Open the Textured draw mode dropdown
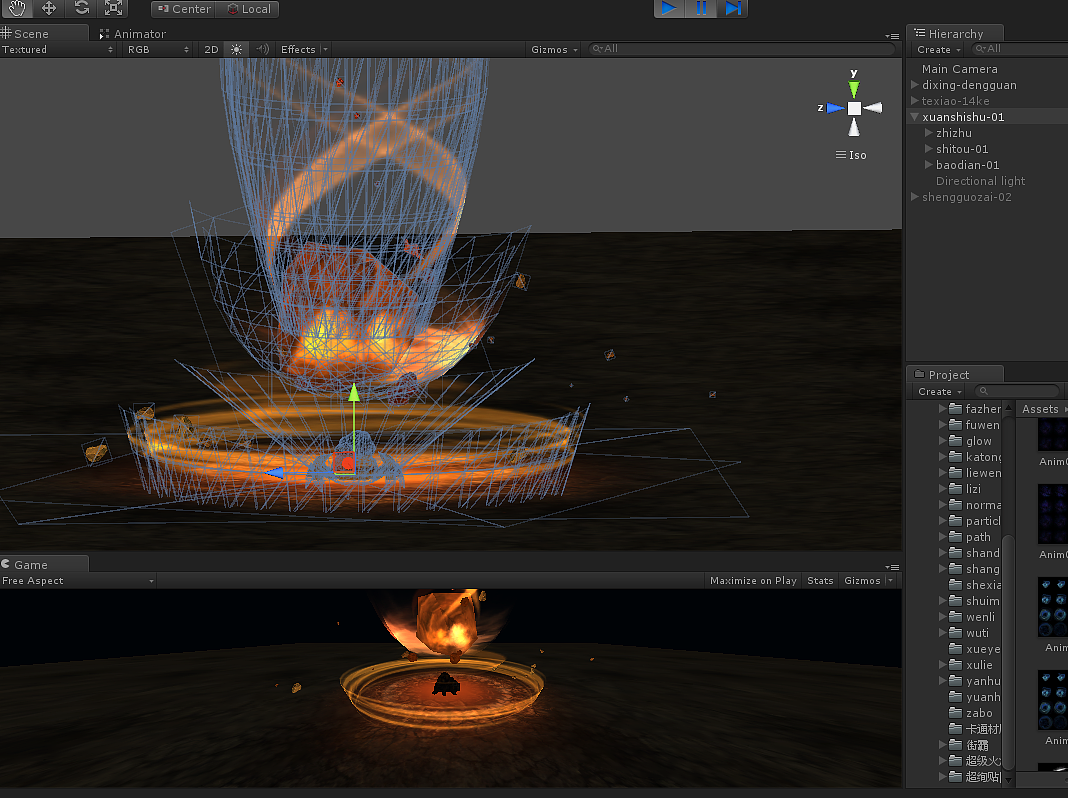Viewport: 1068px width, 798px height. 57,49
